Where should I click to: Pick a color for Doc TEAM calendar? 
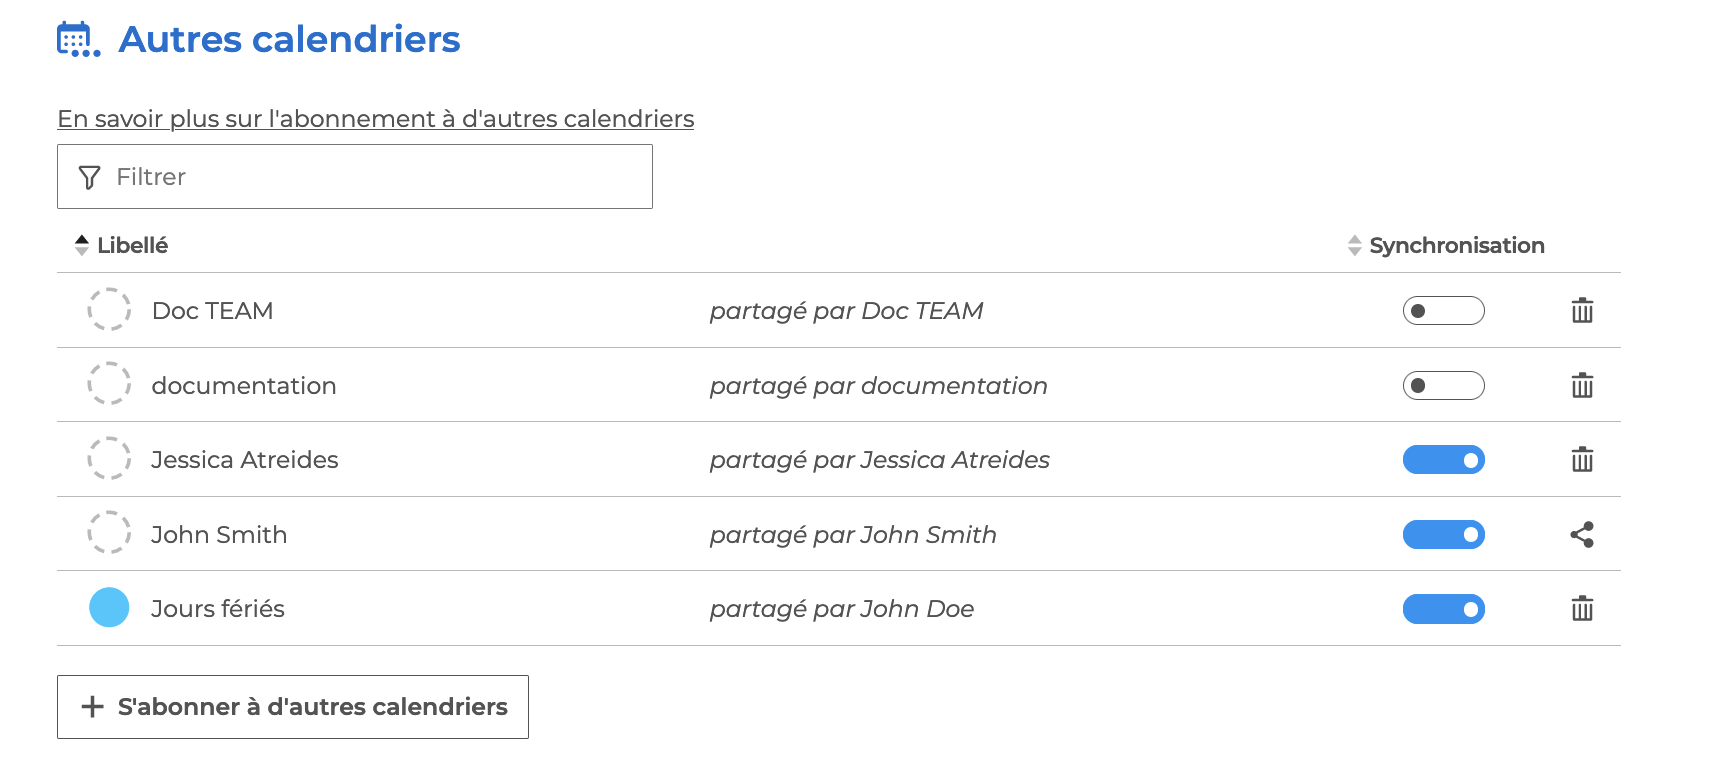(109, 310)
